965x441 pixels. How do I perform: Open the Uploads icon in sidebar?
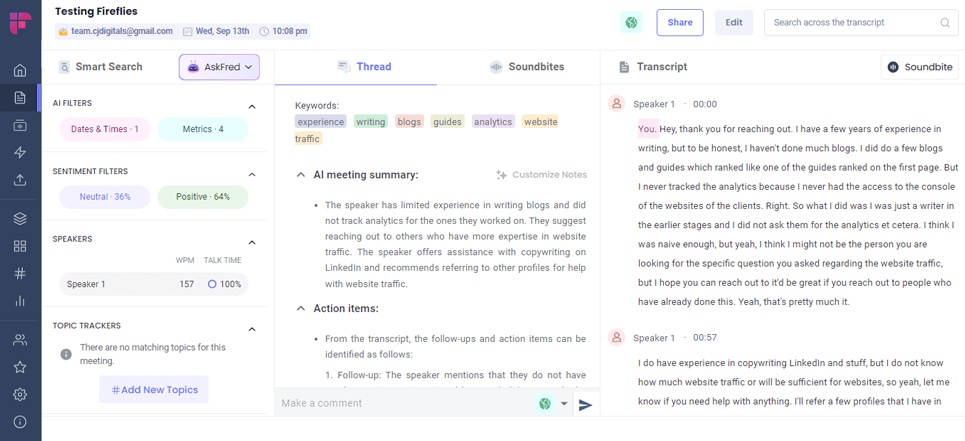pos(20,181)
